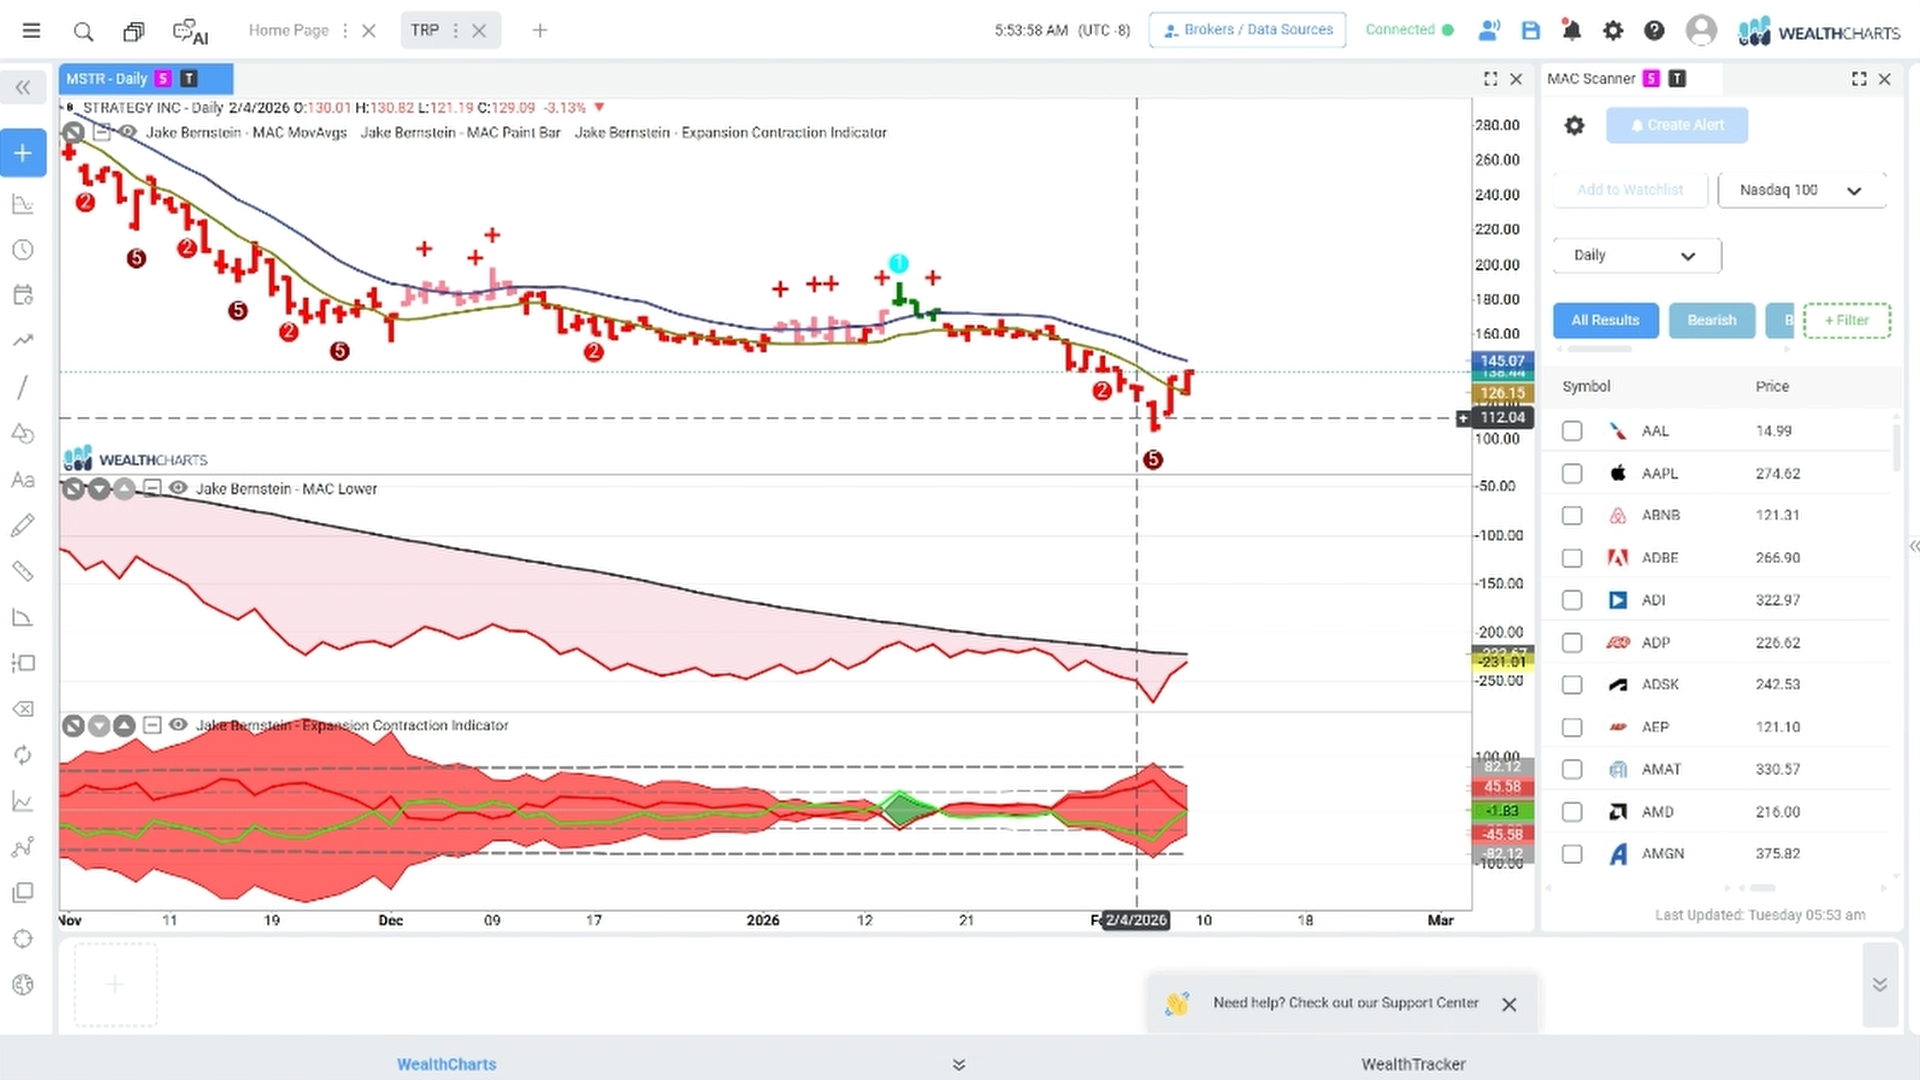Check the AAPL symbol checkbox
Screen dimensions: 1920x1080
pyautogui.click(x=1572, y=473)
